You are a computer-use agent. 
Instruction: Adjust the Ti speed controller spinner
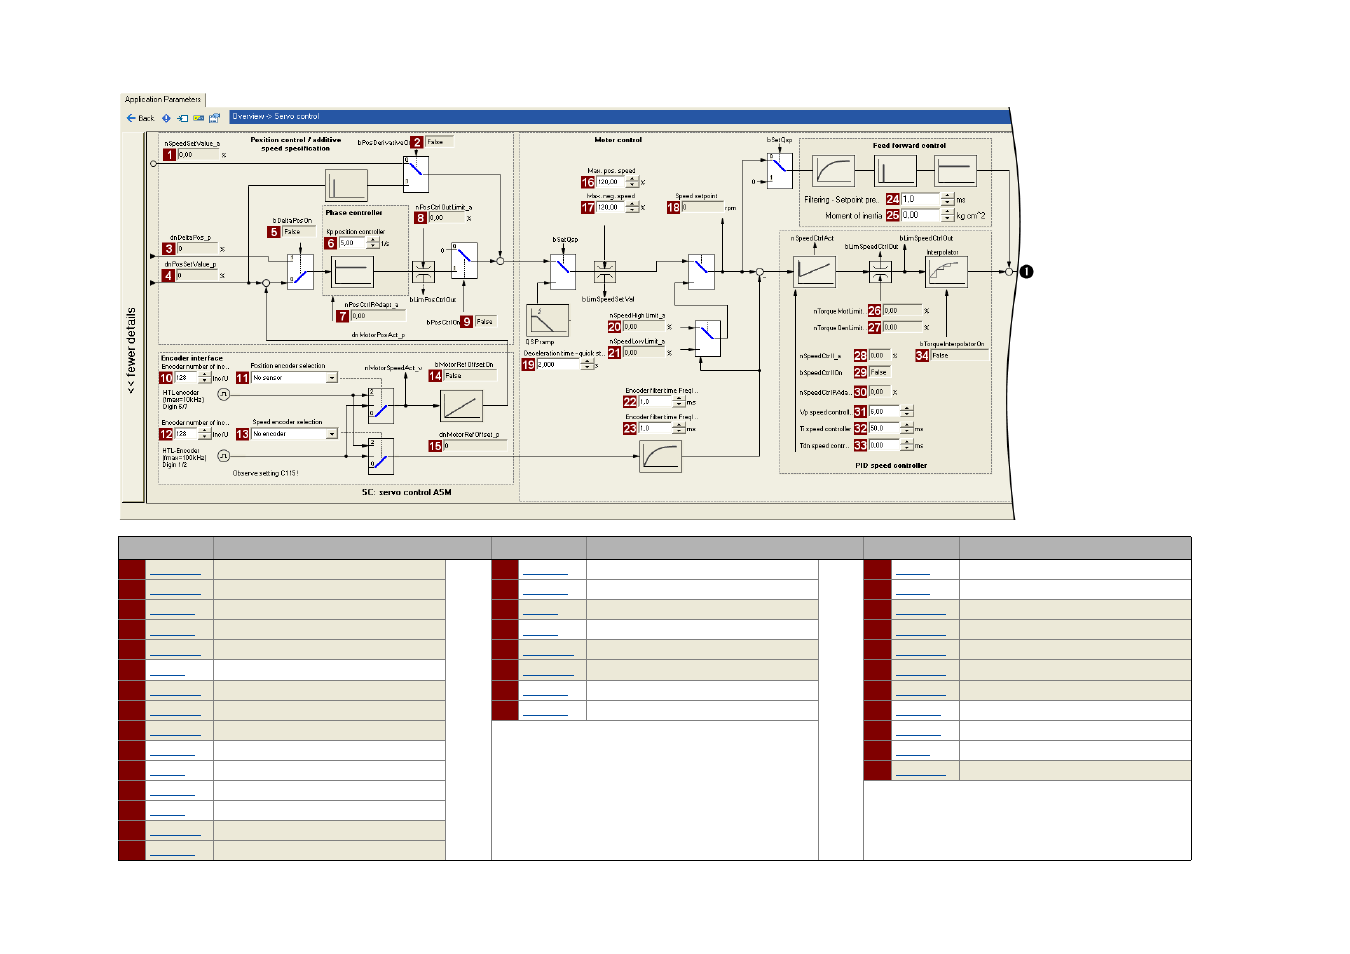[907, 428]
